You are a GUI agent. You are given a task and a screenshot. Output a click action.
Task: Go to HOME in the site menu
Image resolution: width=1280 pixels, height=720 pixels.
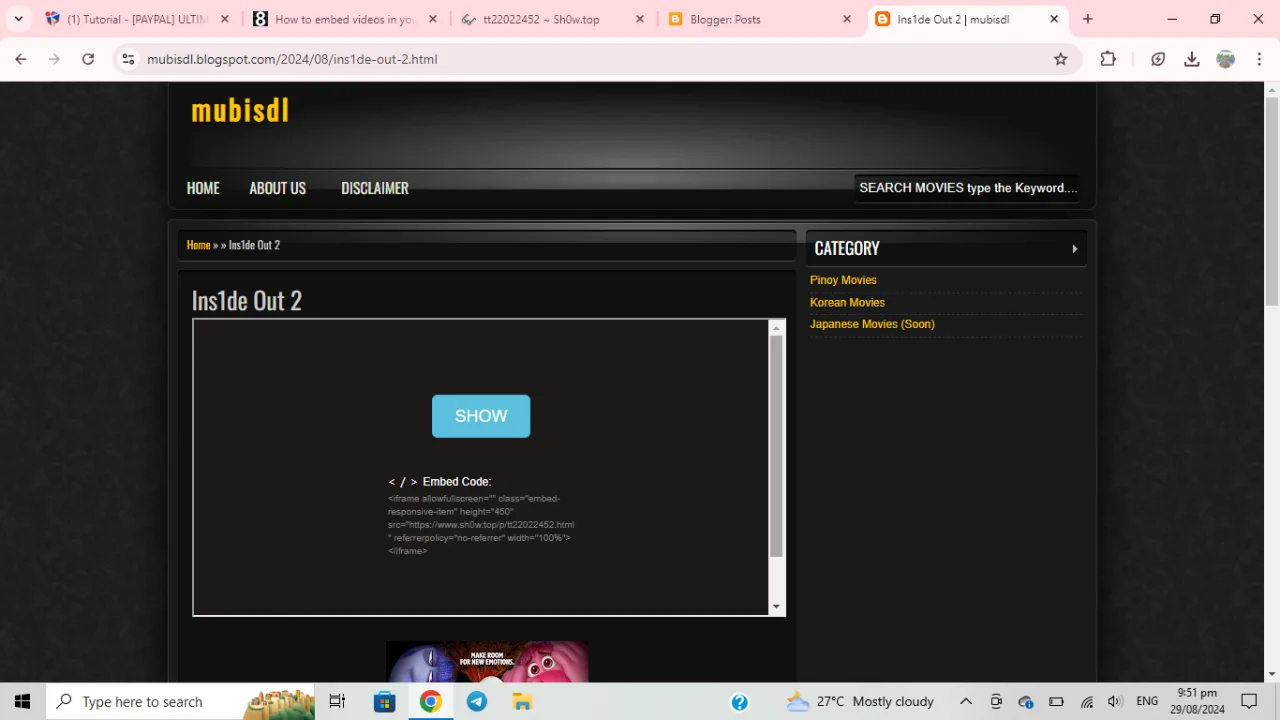[x=203, y=188]
